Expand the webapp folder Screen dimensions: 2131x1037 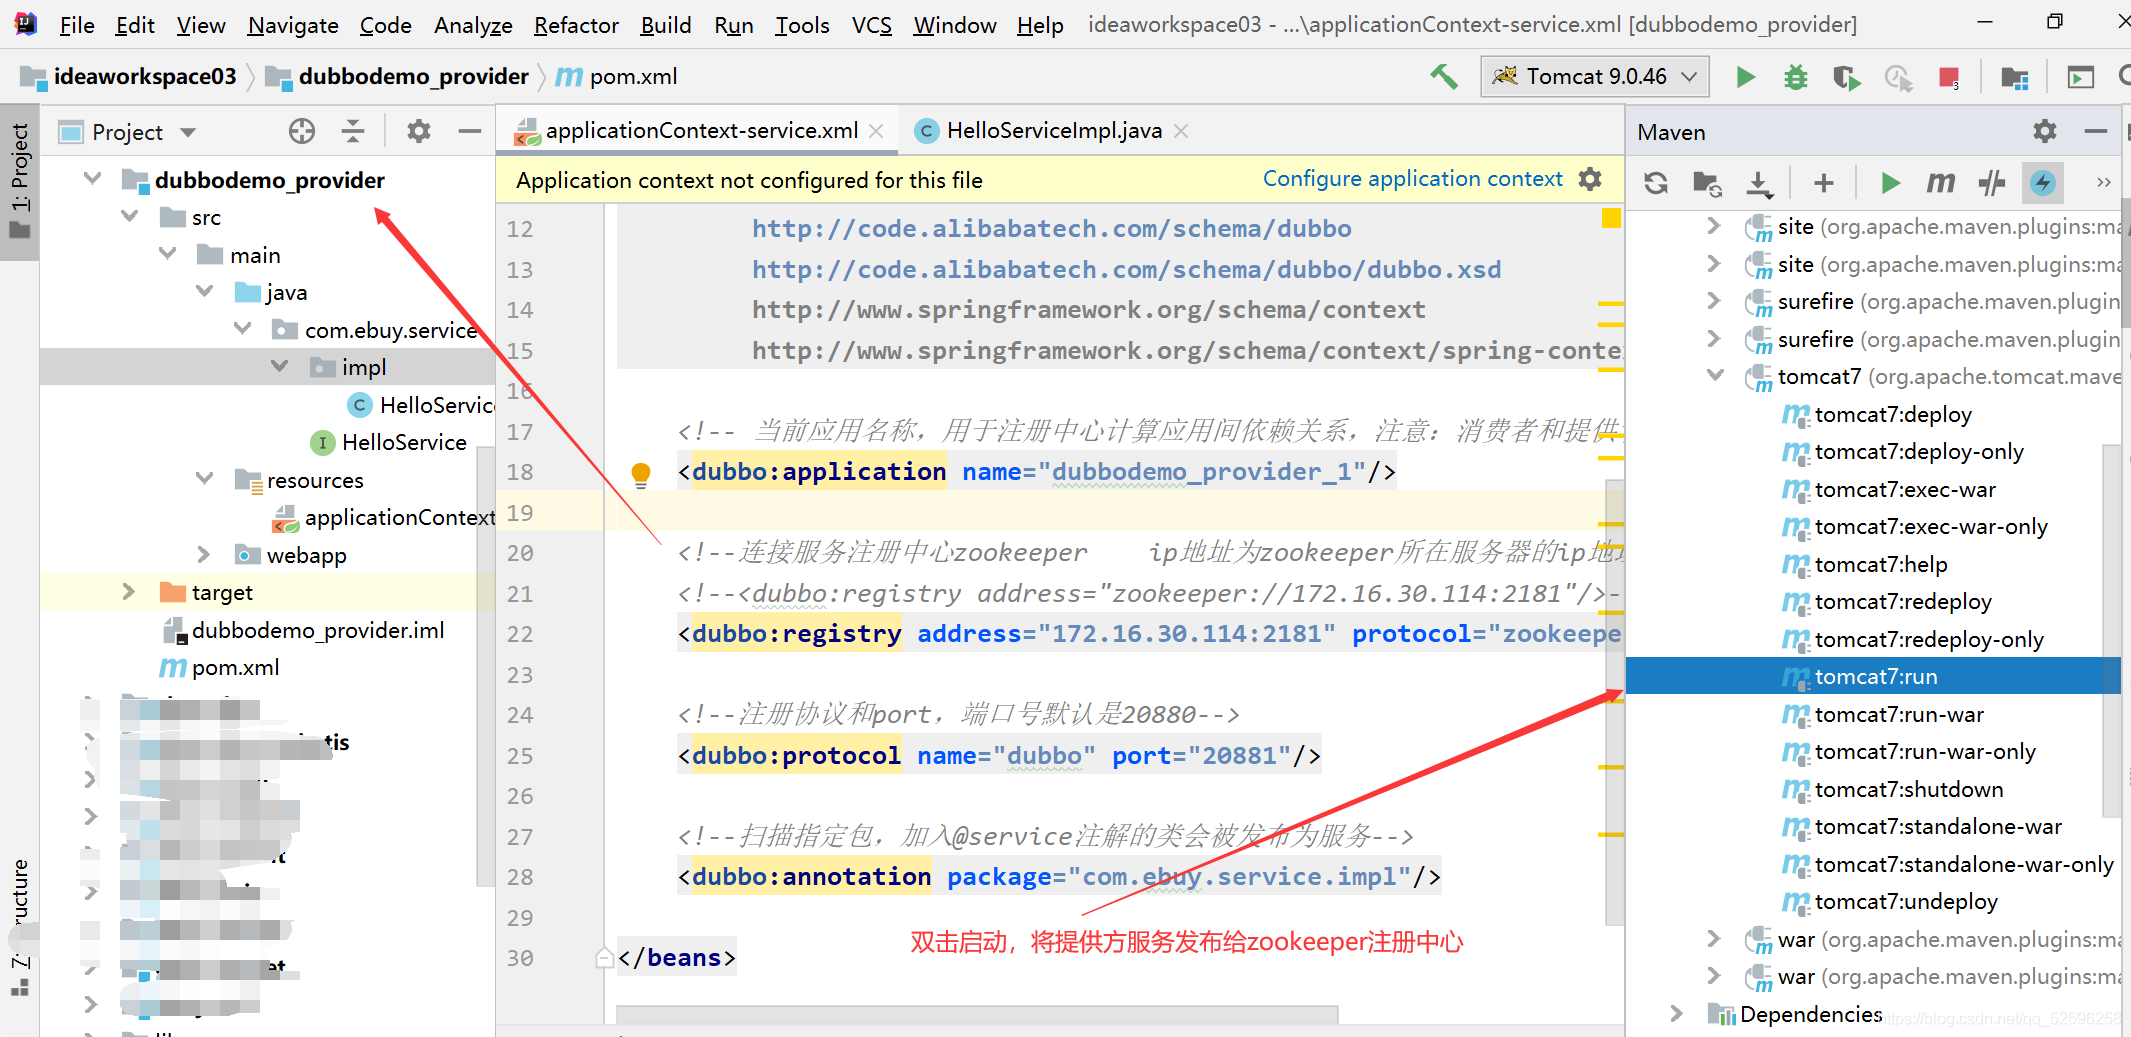tap(204, 554)
